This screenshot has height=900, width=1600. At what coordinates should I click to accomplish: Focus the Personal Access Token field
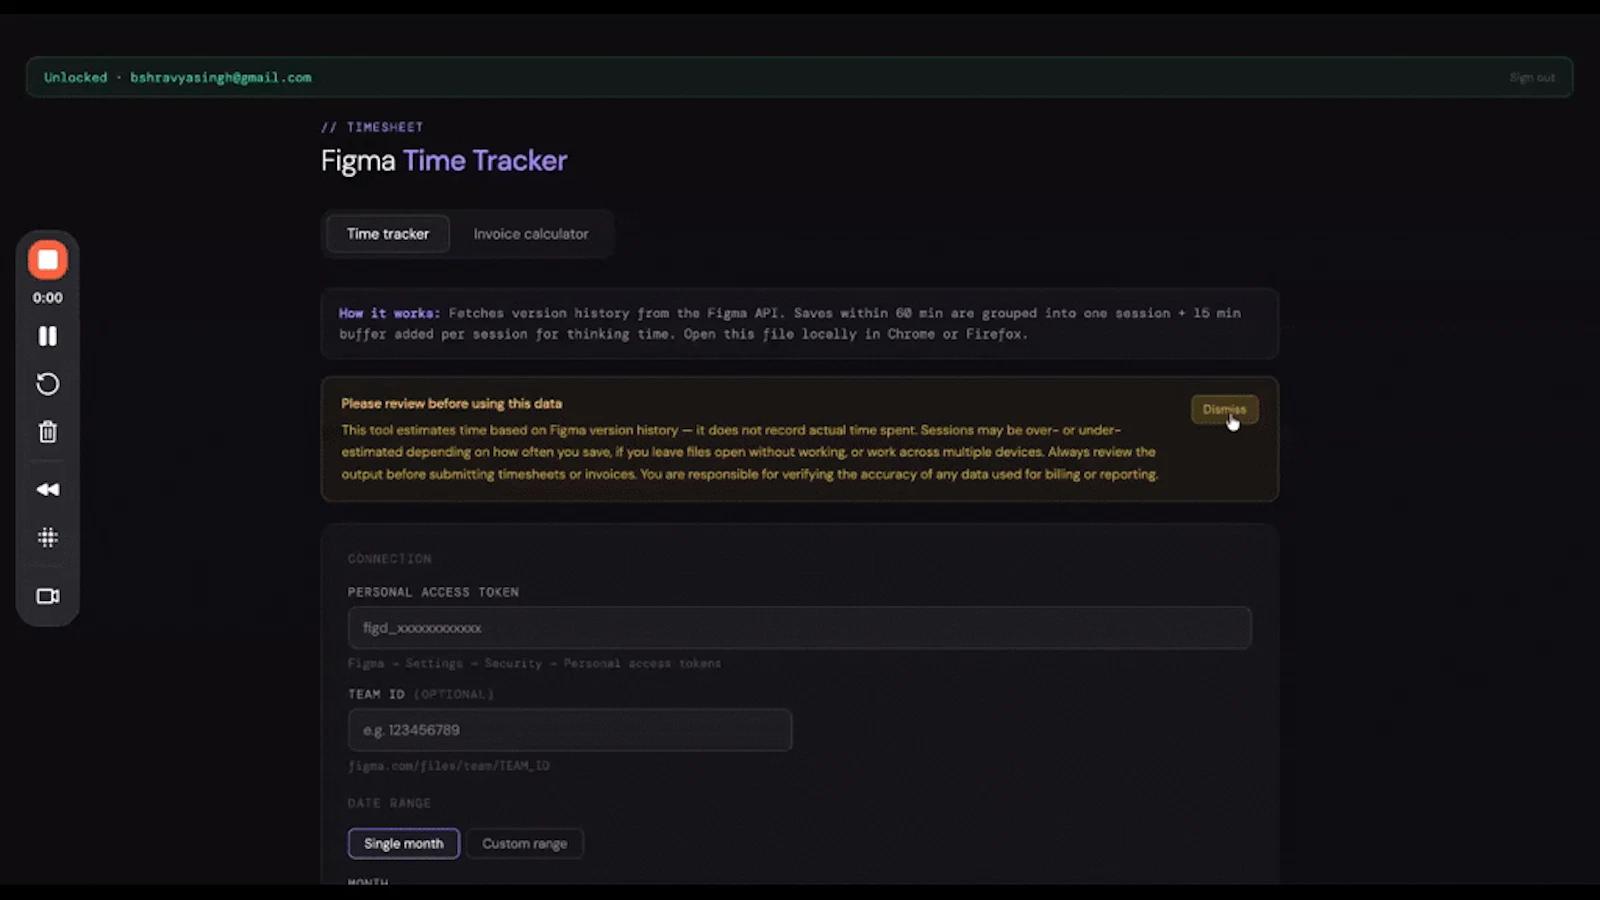pos(799,628)
